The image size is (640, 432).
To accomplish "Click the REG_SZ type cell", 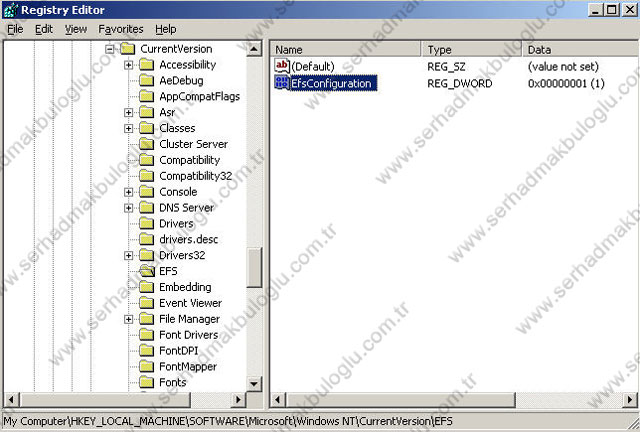I will pos(446,67).
